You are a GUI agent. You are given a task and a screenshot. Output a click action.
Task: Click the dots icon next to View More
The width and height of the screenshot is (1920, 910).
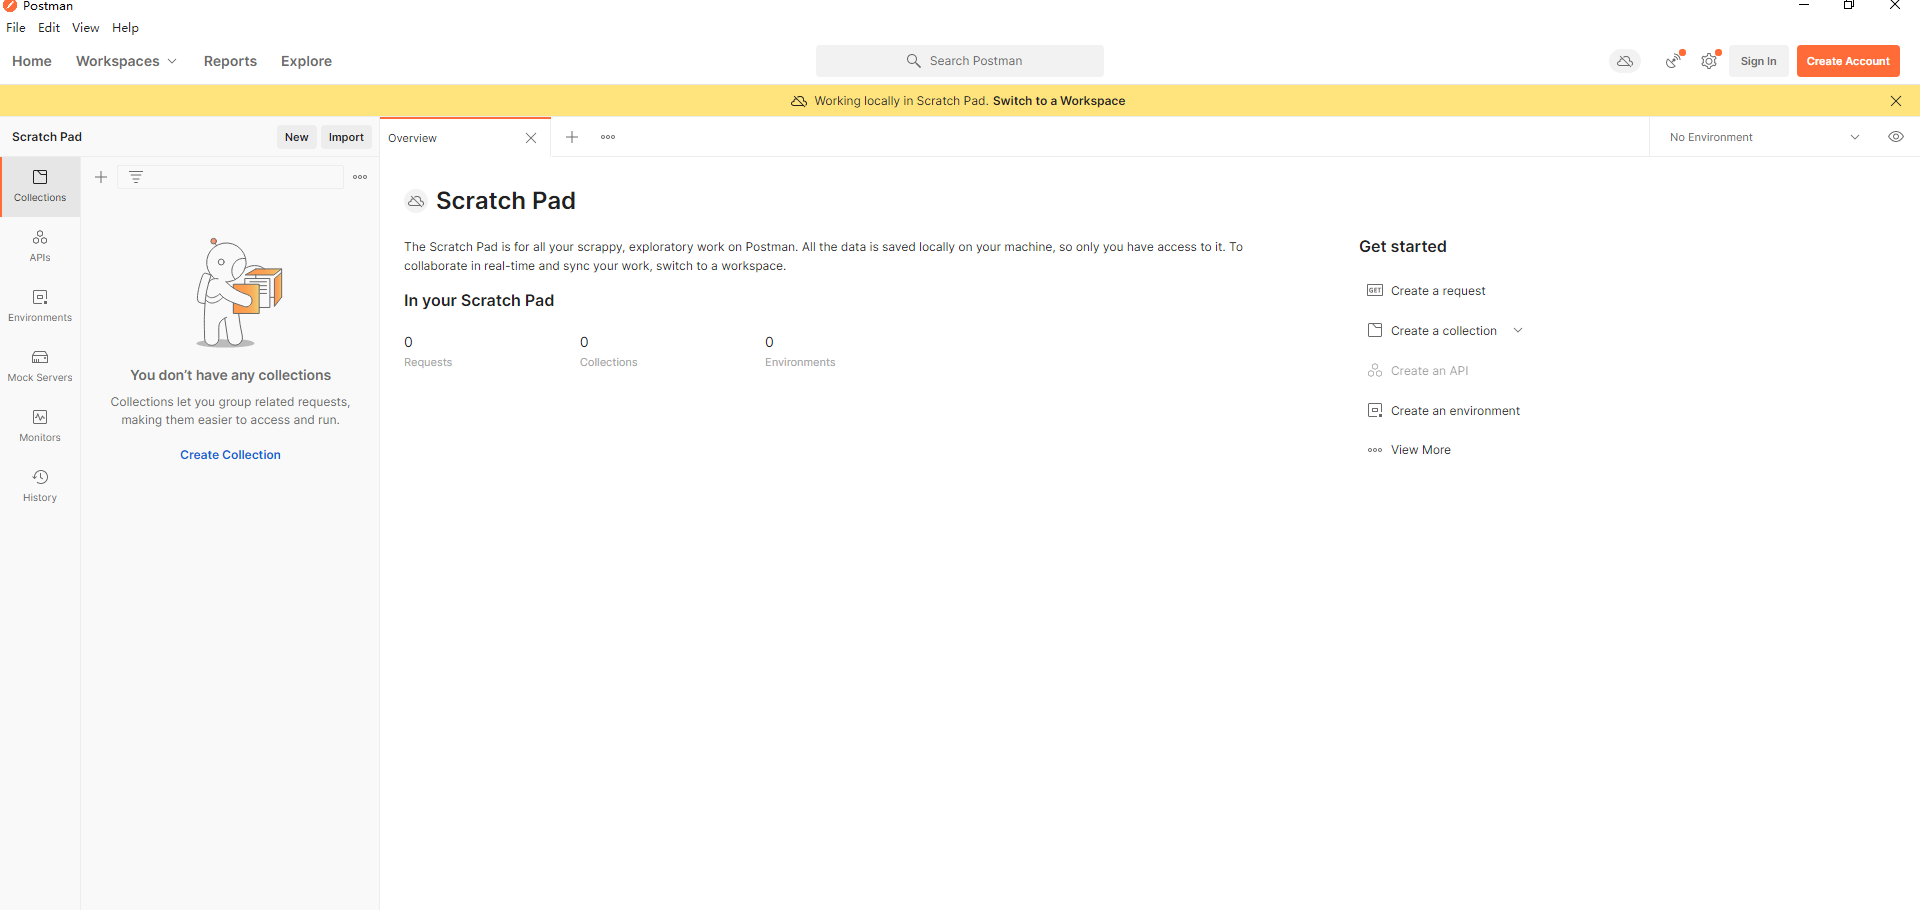(1375, 450)
